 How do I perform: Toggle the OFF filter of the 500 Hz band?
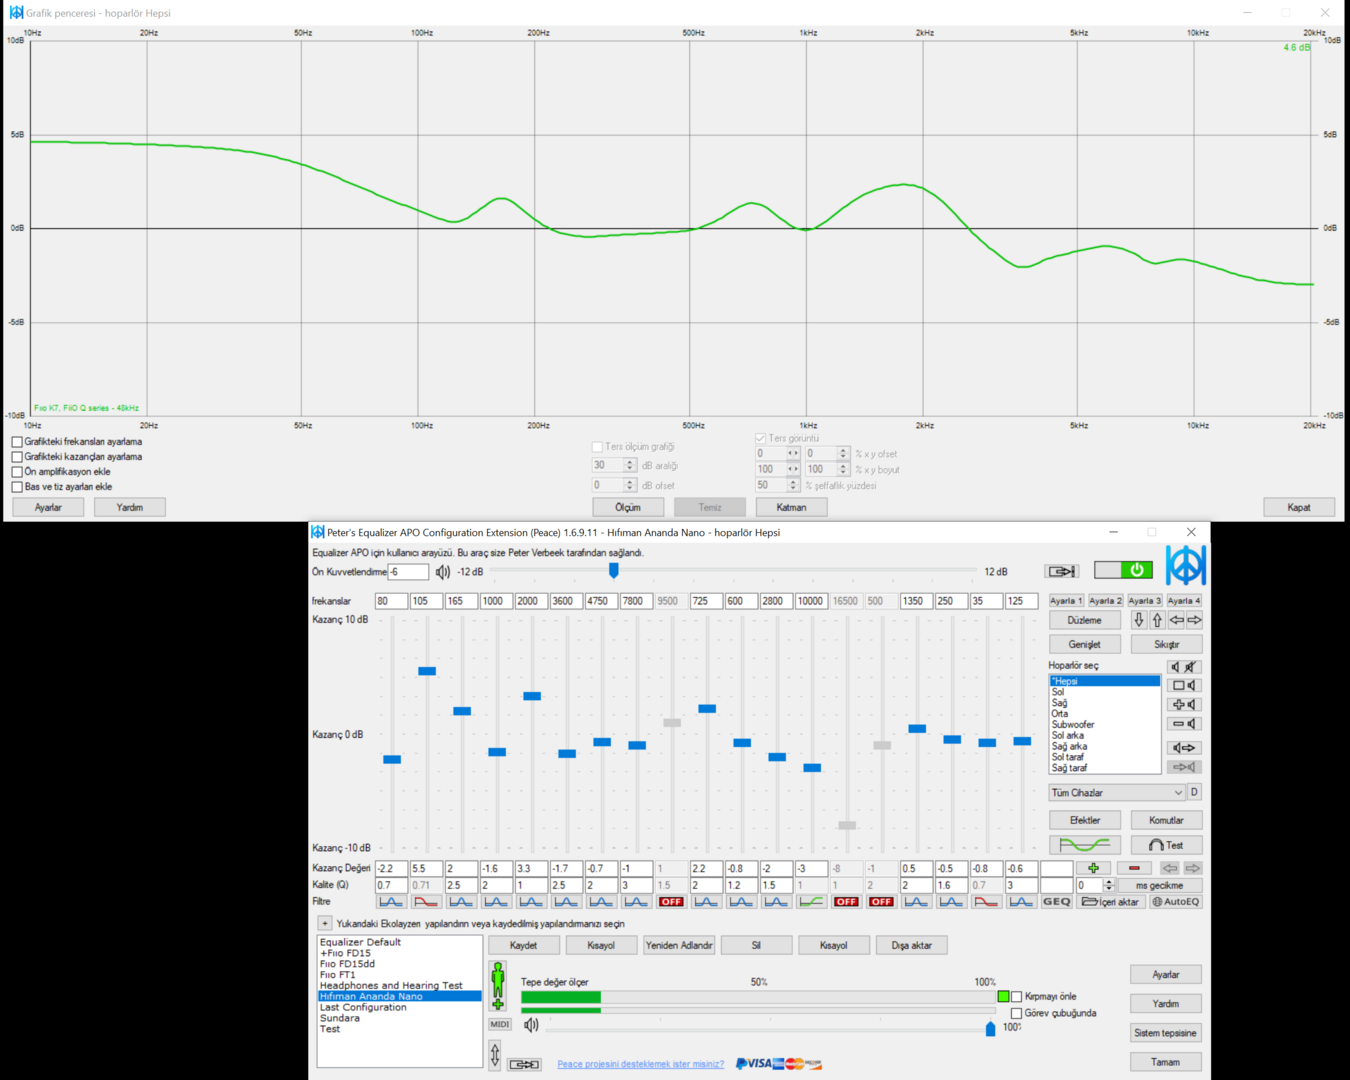coord(881,902)
